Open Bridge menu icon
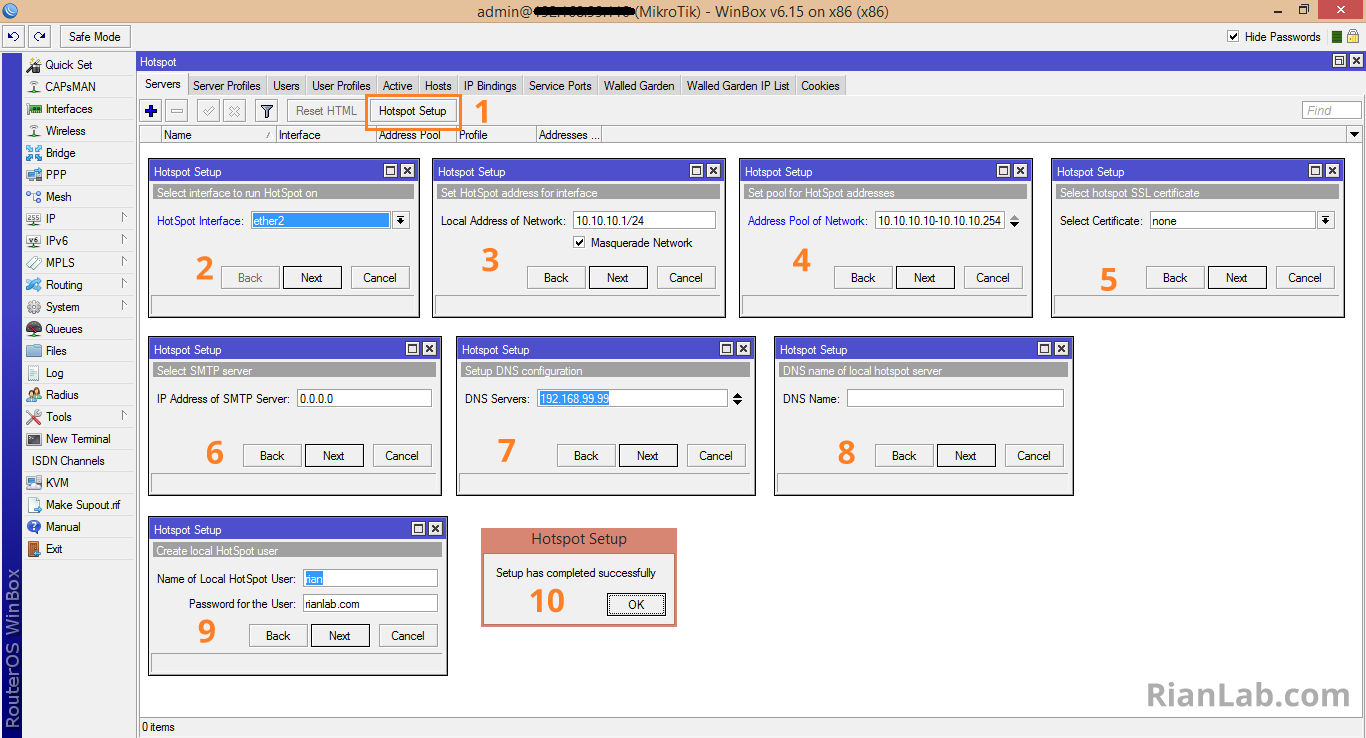This screenshot has height=738, width=1366. [34, 153]
